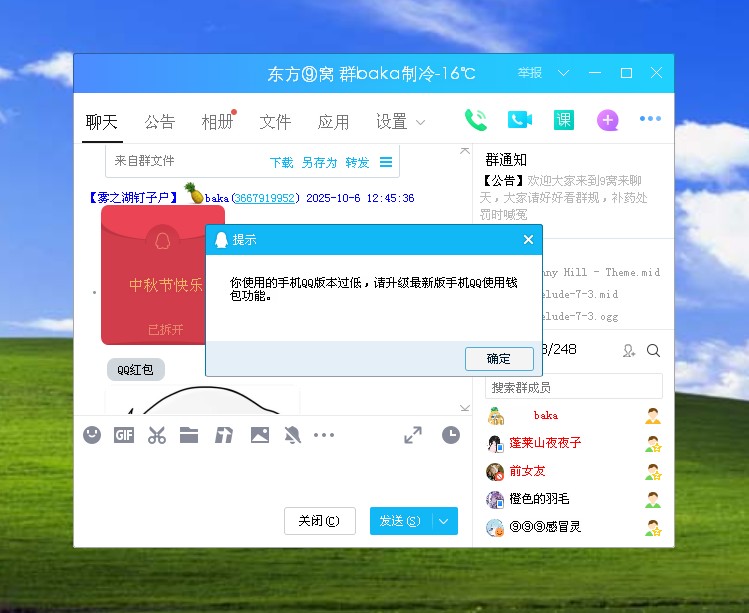Viewport: 749px width, 613px height.
Task: Open the emoji smiley picker
Action: pyautogui.click(x=92, y=435)
